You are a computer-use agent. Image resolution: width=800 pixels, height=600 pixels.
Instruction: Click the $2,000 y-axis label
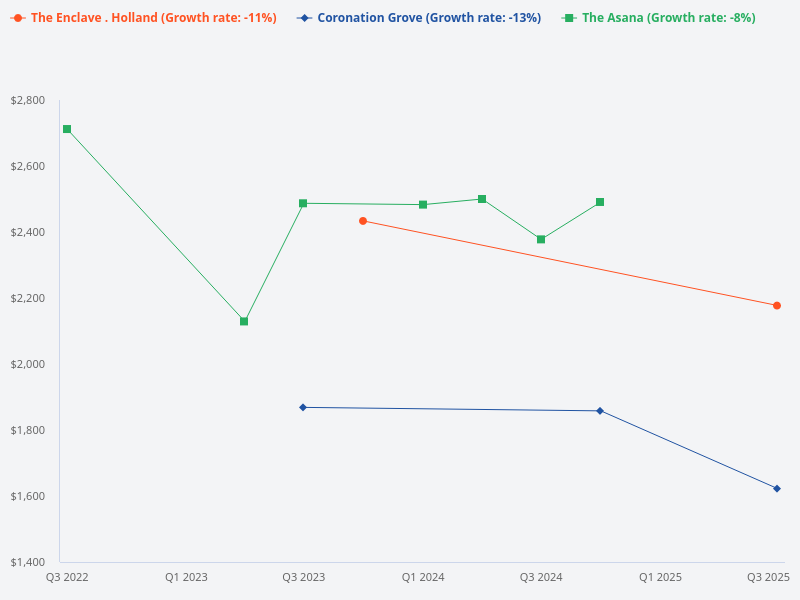pyautogui.click(x=27, y=364)
